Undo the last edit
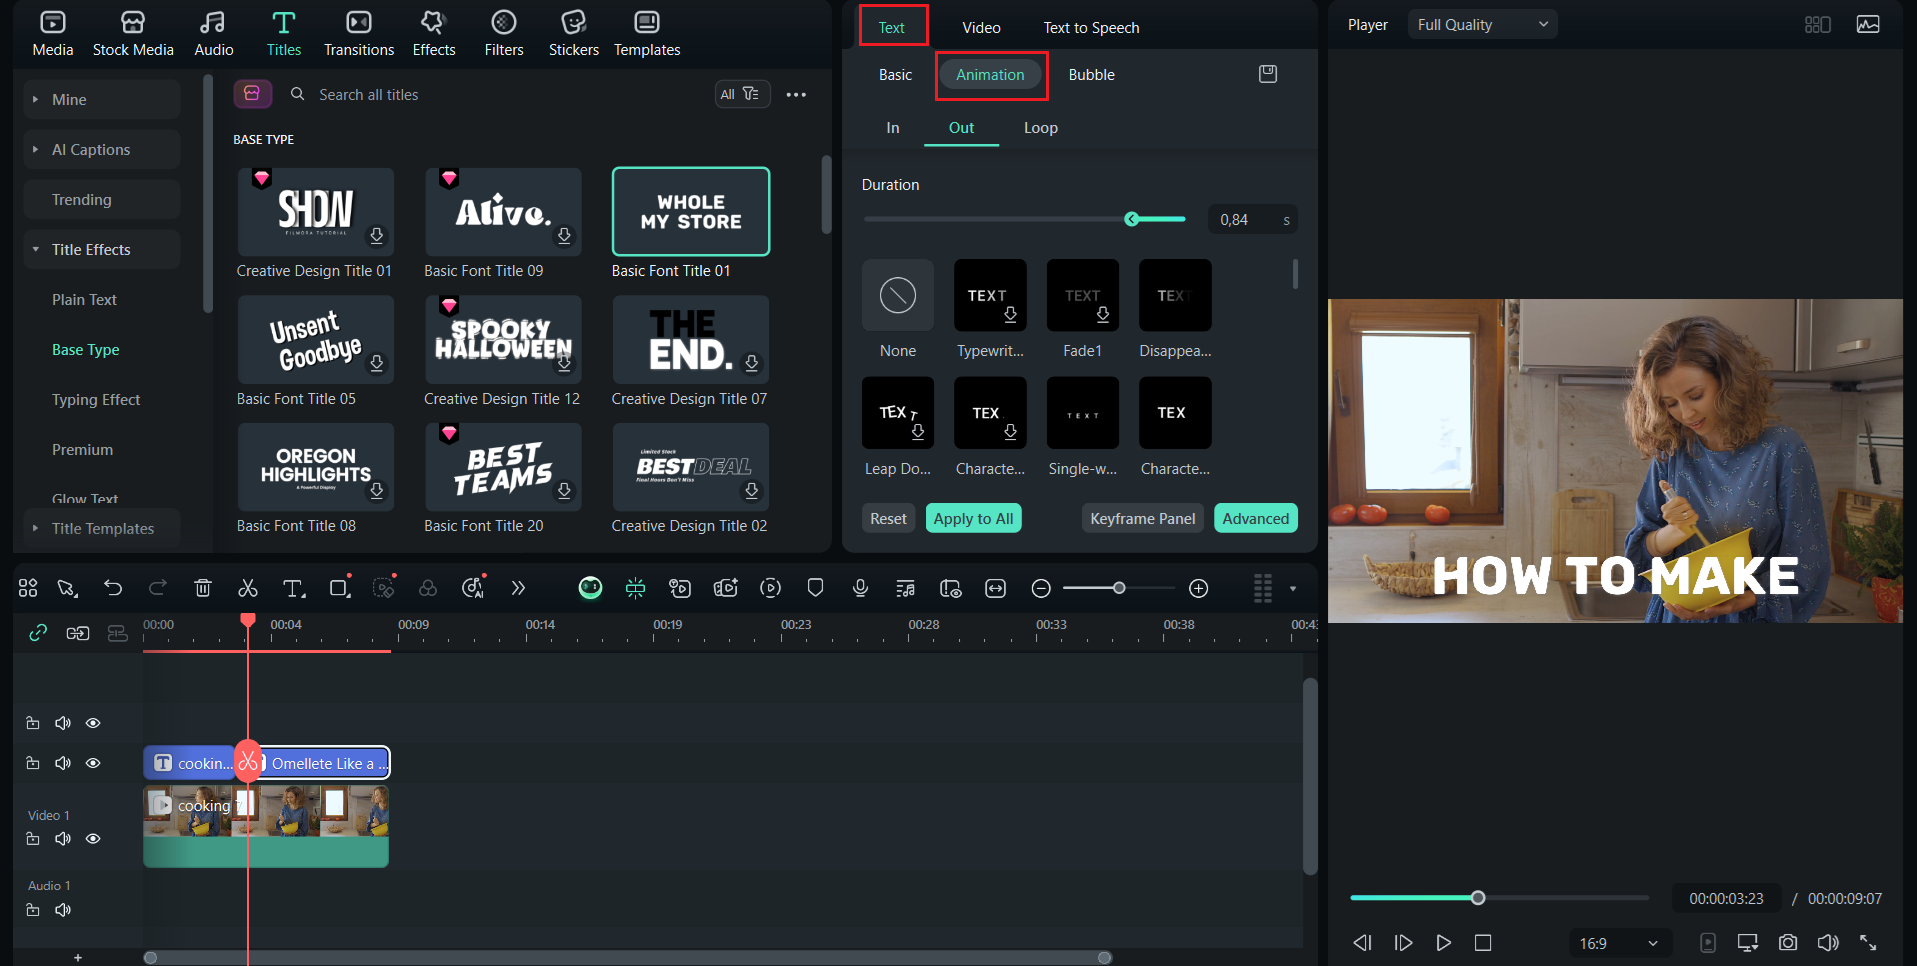The width and height of the screenshot is (1917, 966). pos(112,588)
